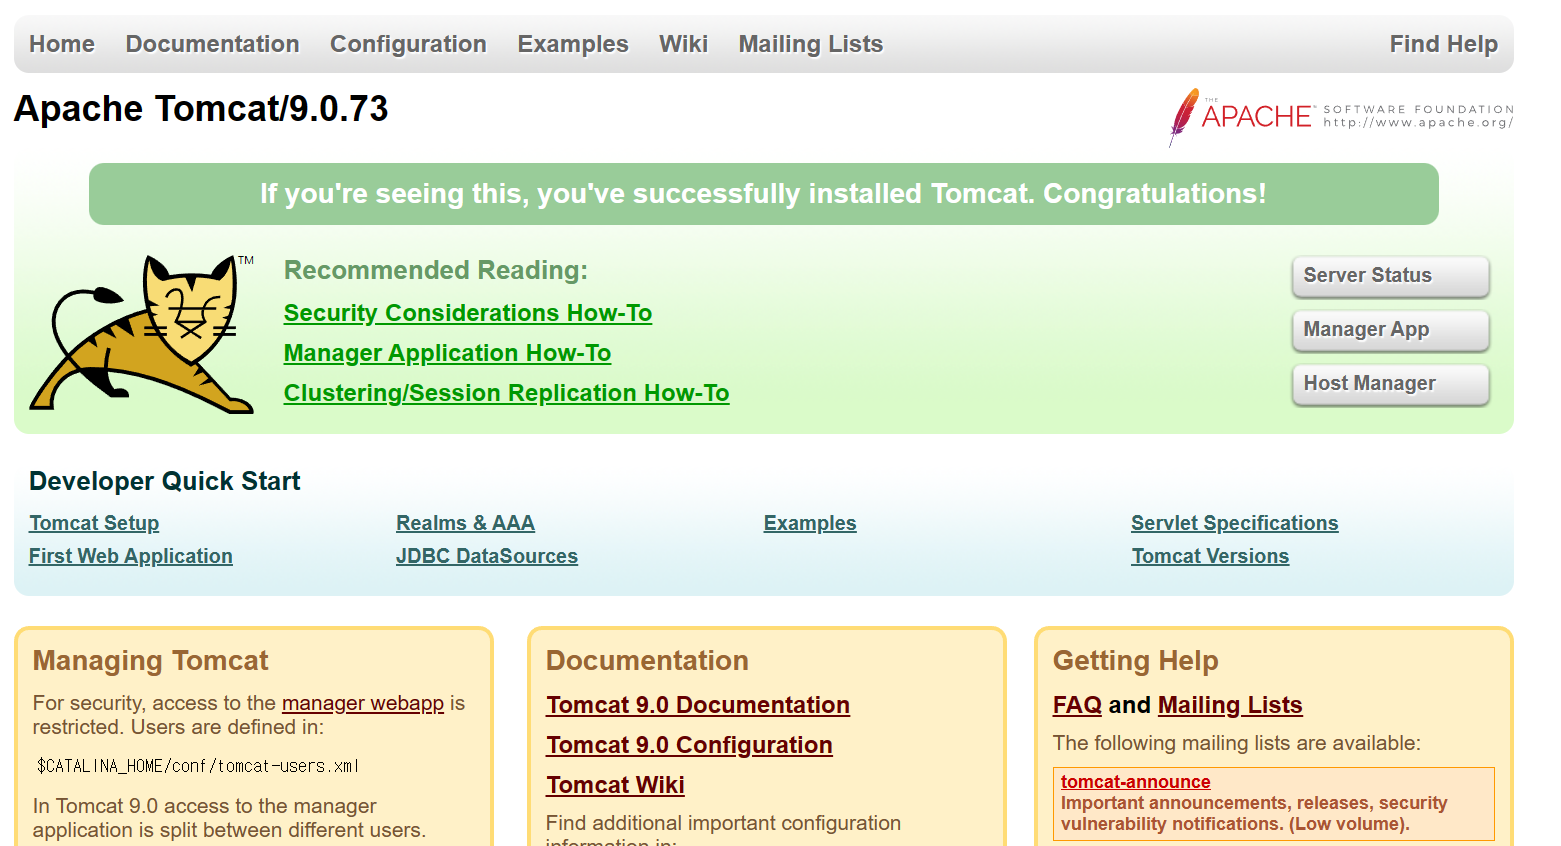Click the Mailing Lists link under Getting Help
This screenshot has width=1561, height=846.
click(x=1230, y=705)
